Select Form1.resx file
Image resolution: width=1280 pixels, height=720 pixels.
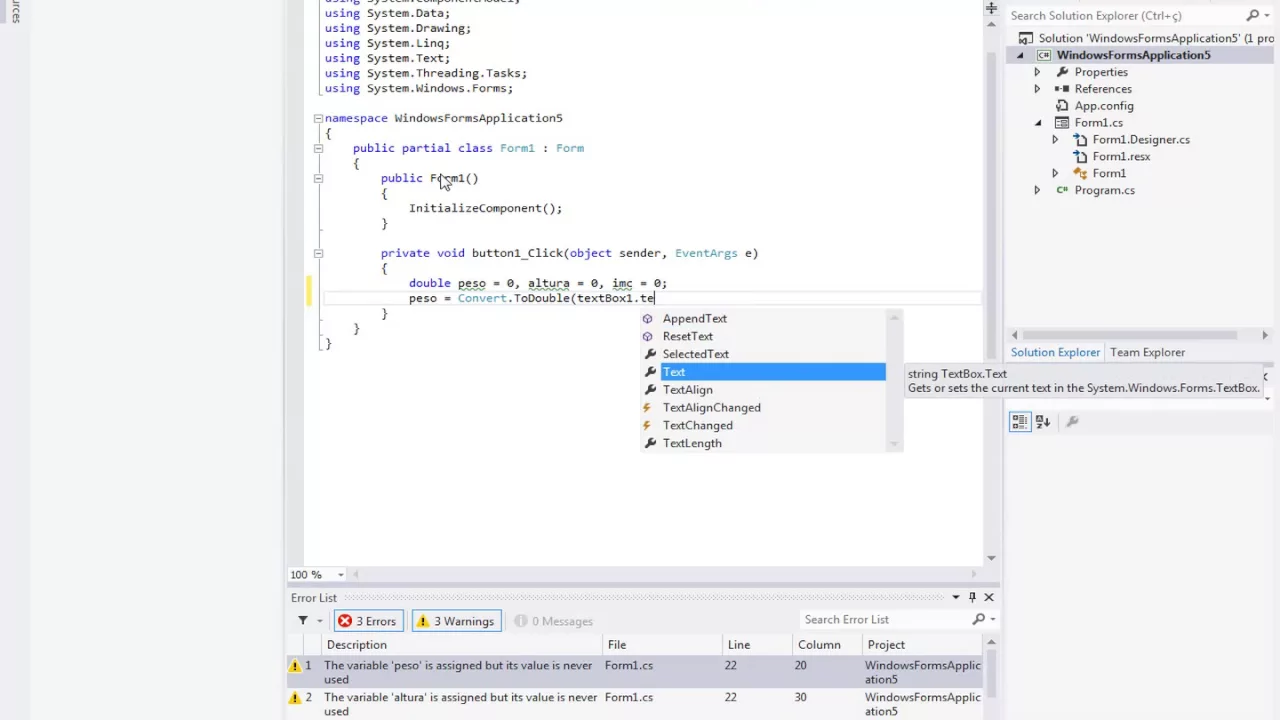[1121, 157]
